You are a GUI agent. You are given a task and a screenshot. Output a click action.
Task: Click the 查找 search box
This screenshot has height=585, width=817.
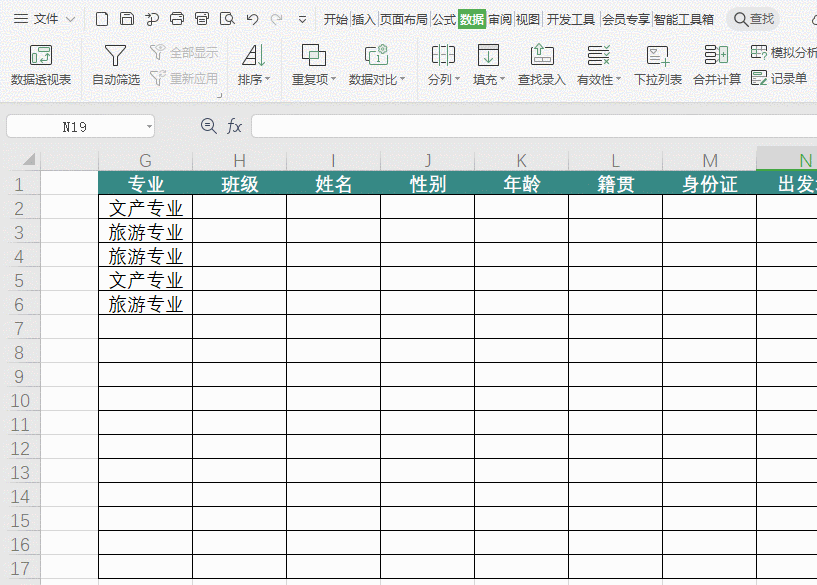tap(753, 19)
